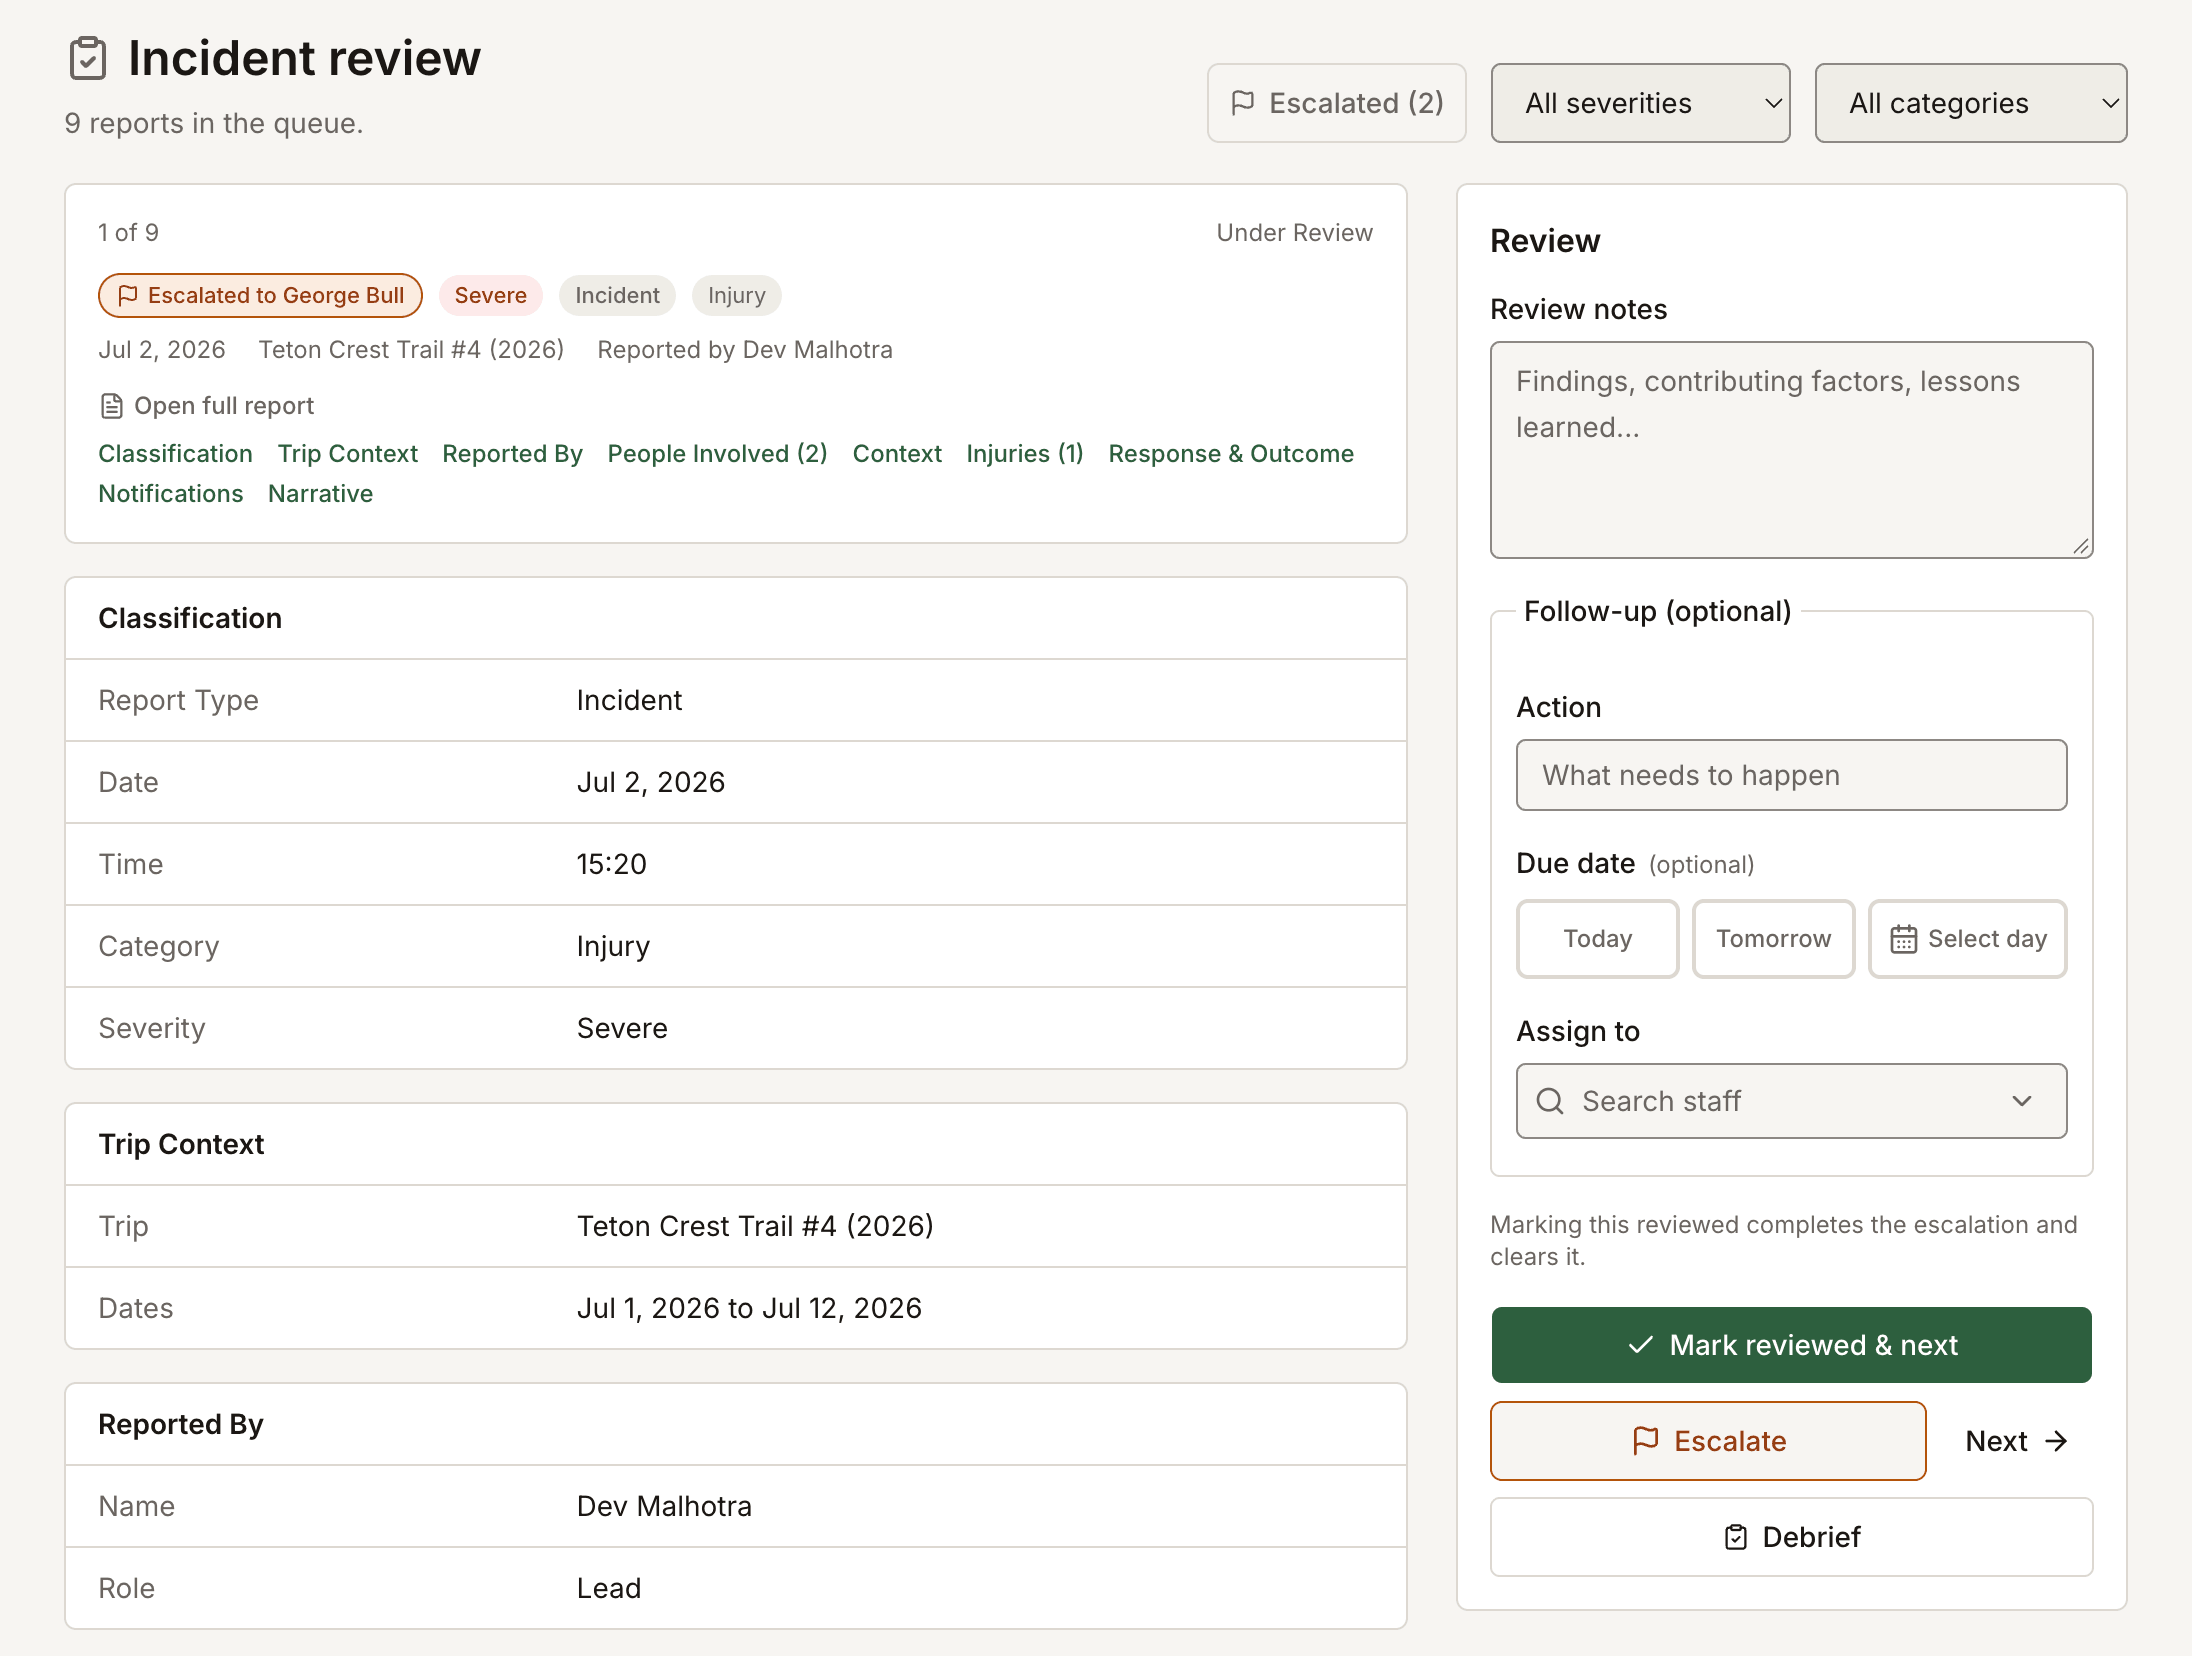This screenshot has width=2192, height=1656.
Task: Open the All severities dropdown
Action: 1640,103
